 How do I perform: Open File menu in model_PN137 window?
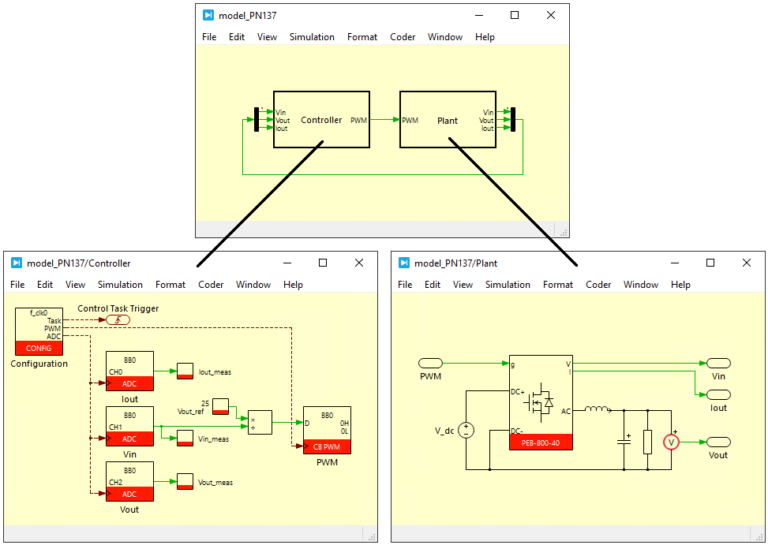209,37
